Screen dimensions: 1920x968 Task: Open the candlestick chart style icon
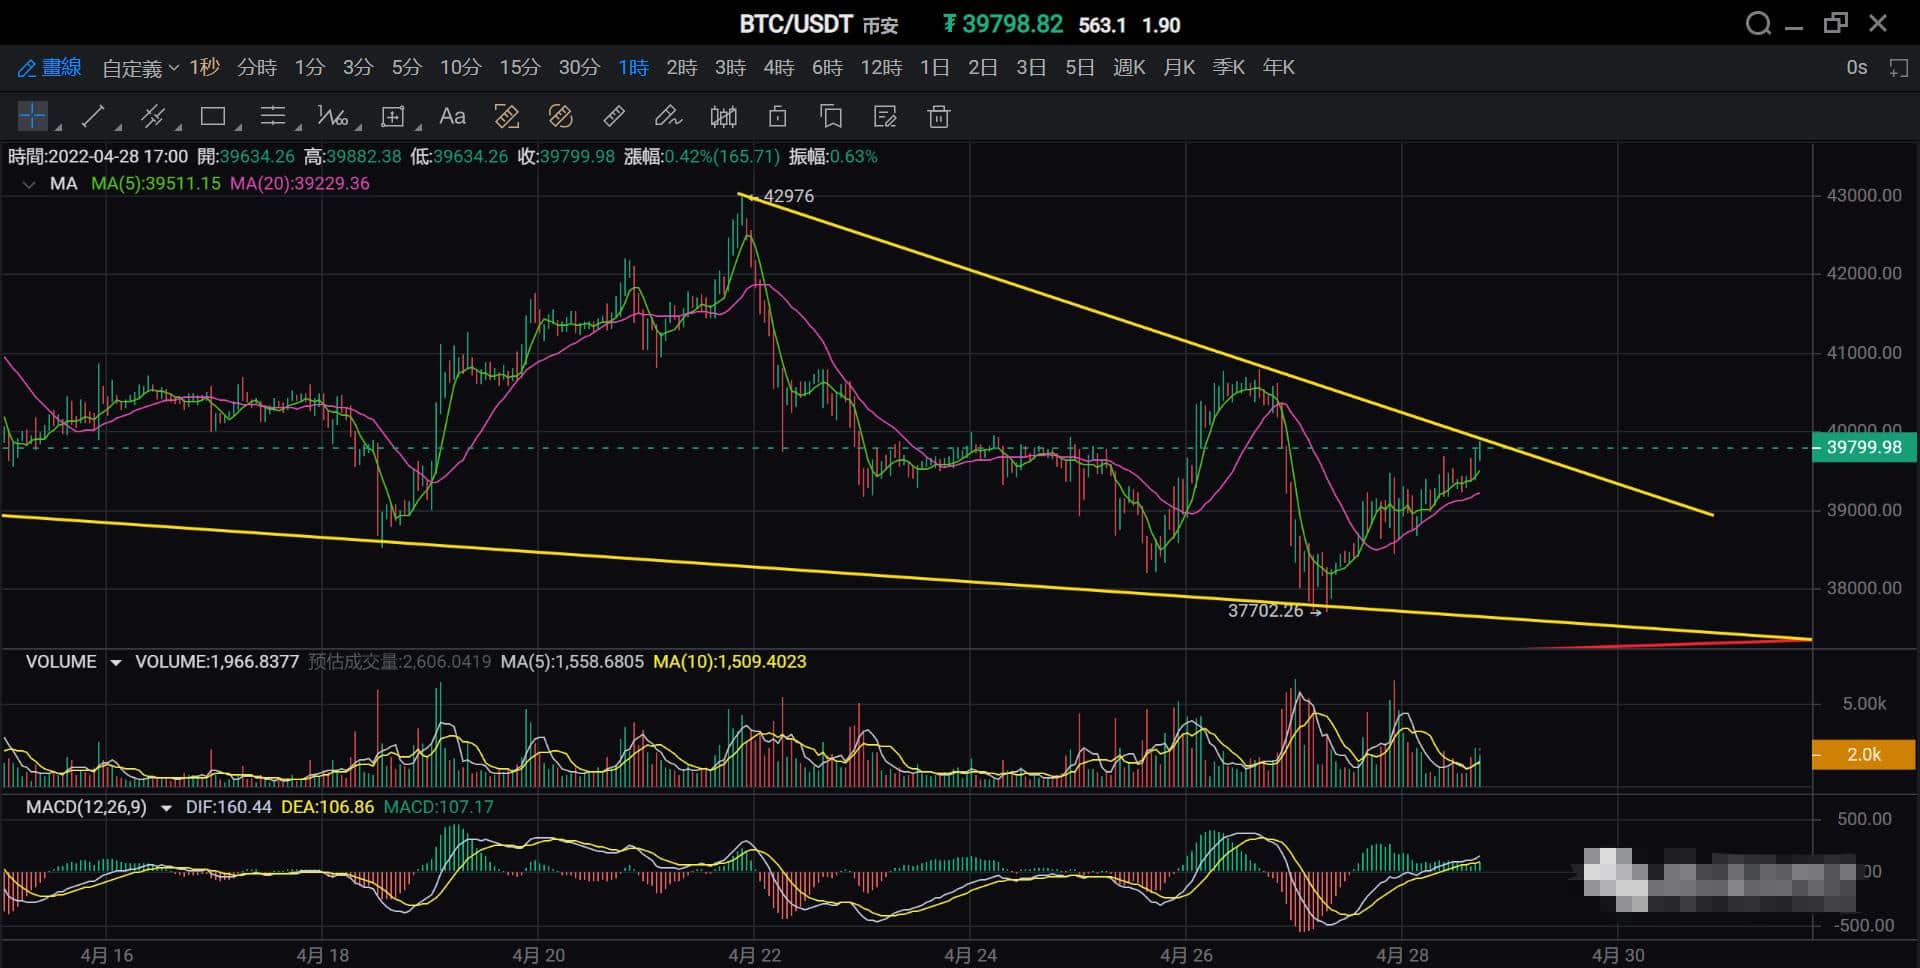723,117
